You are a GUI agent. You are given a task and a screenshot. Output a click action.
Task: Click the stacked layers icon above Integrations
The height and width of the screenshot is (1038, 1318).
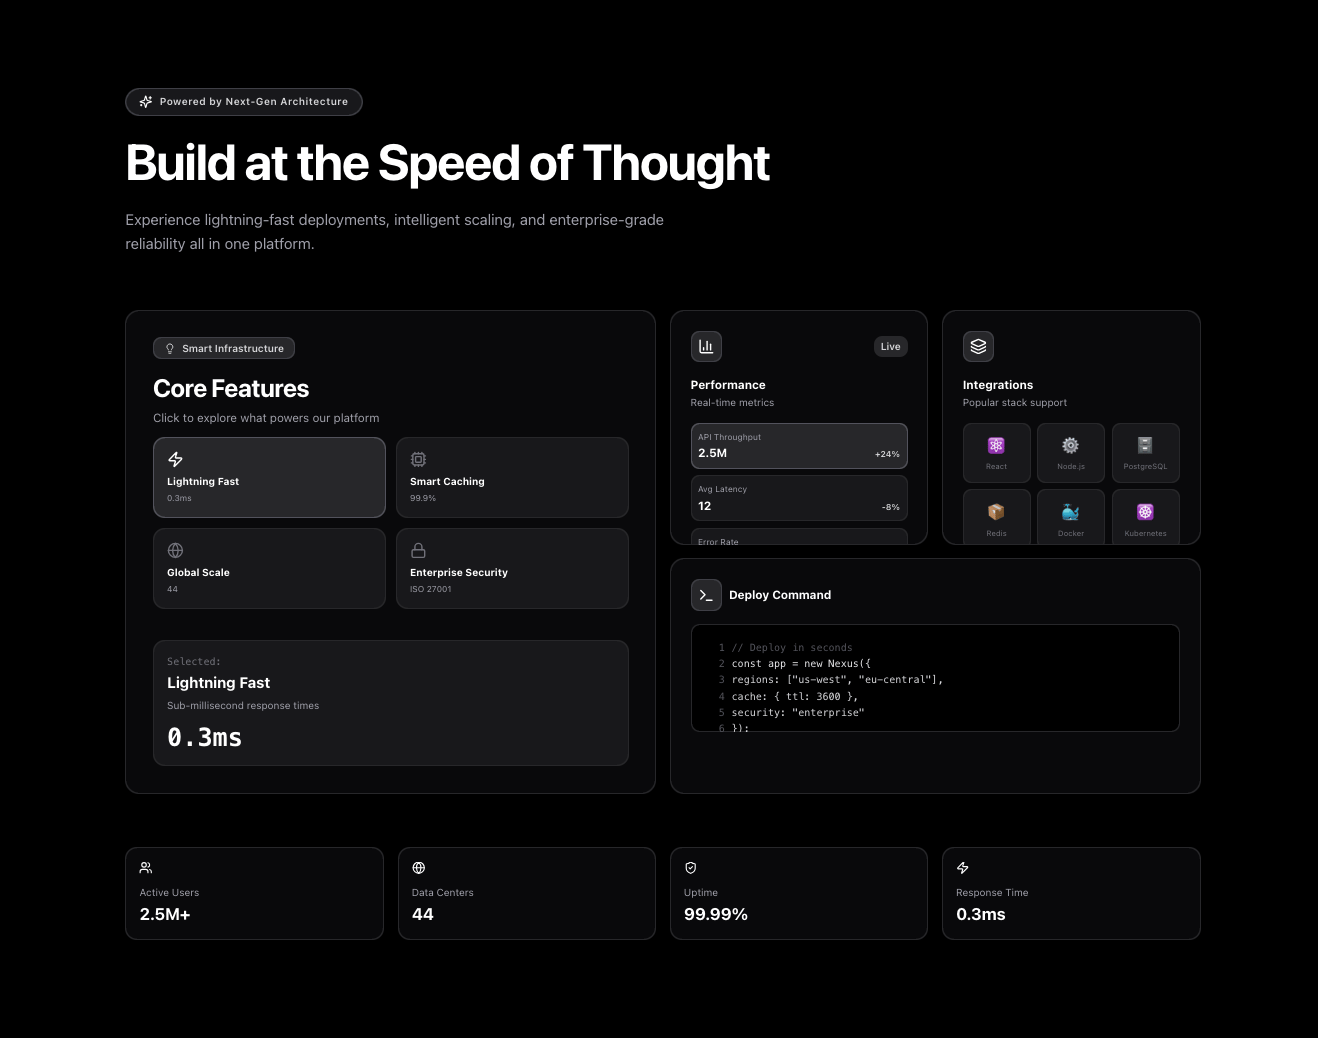pos(978,346)
